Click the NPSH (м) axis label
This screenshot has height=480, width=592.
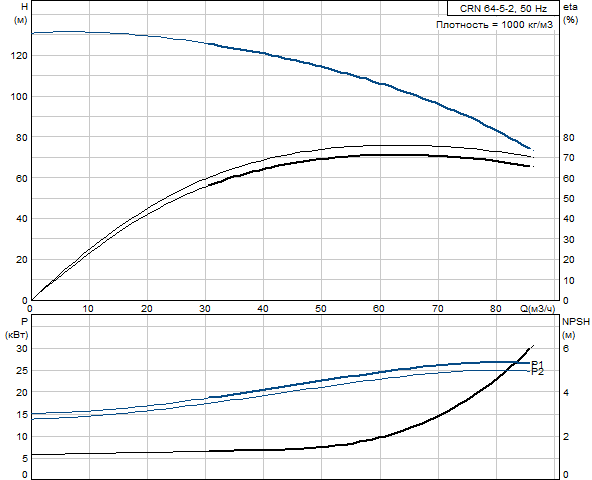pyautogui.click(x=575, y=328)
